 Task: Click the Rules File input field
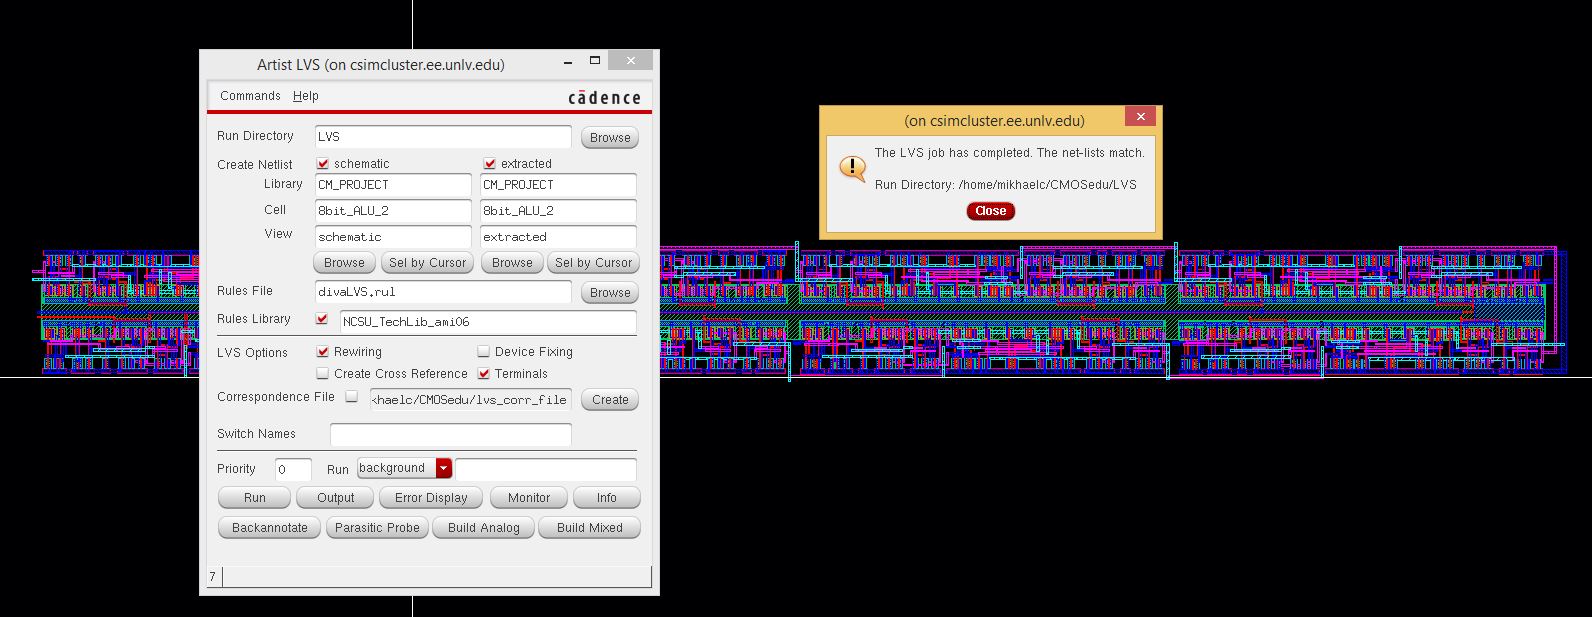(x=442, y=292)
